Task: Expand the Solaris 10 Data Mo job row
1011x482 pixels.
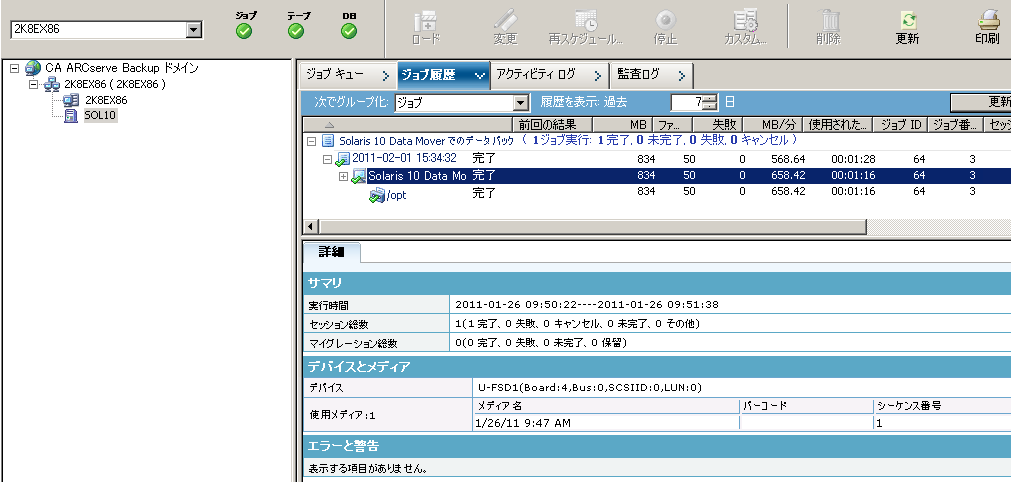Action: (x=343, y=176)
